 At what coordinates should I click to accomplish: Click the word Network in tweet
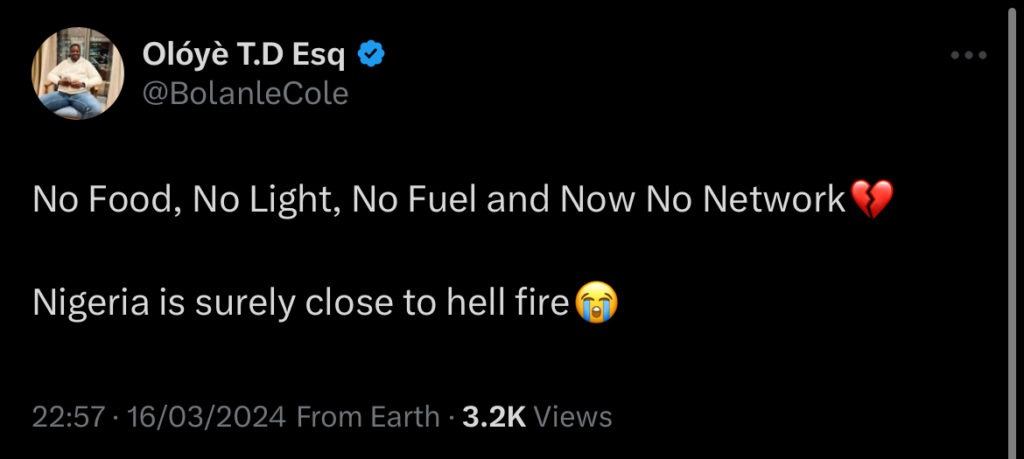[x=775, y=200]
